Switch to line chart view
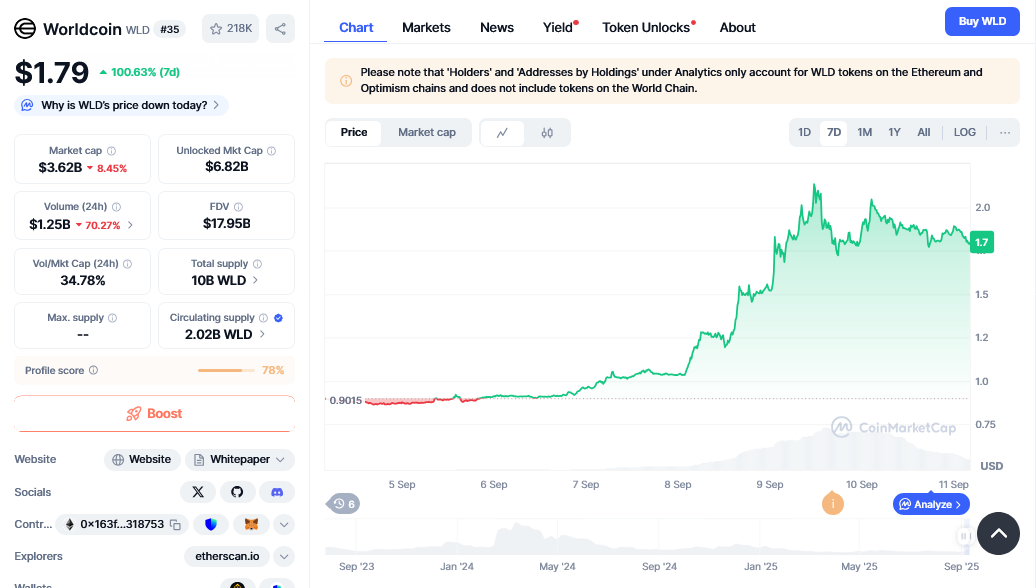Image resolution: width=1036 pixels, height=588 pixels. (x=502, y=133)
